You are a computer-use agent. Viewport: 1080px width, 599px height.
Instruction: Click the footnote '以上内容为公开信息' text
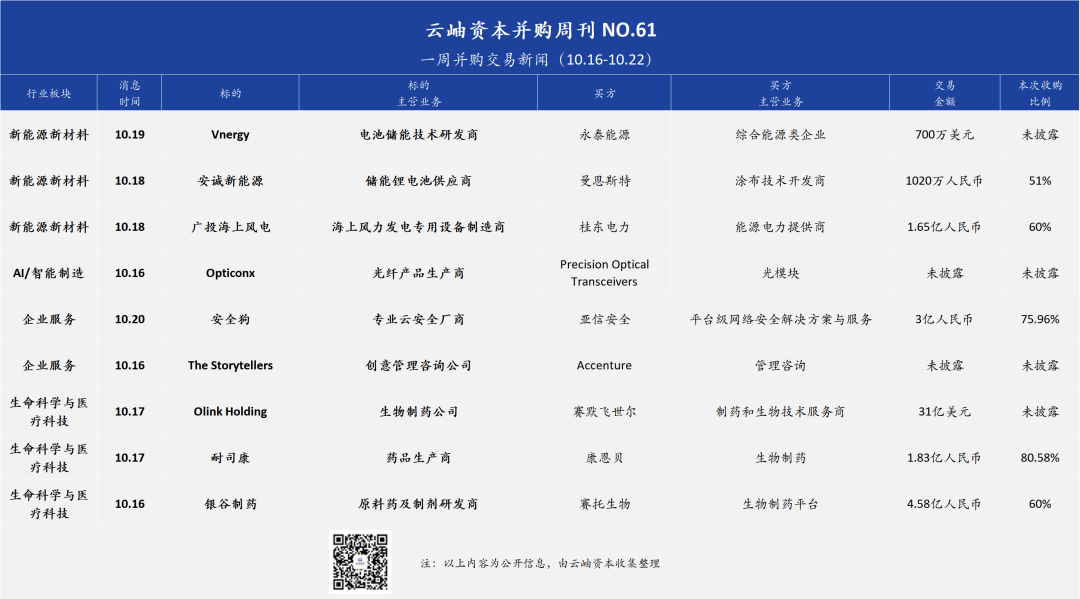496,563
